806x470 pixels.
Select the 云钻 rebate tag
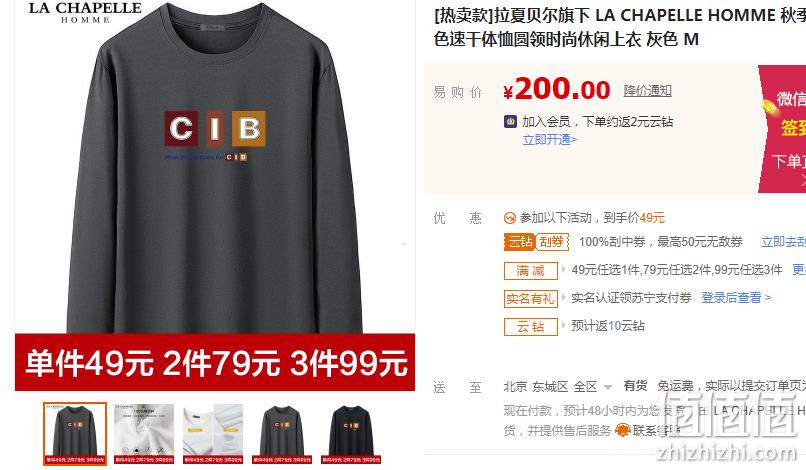[x=530, y=326]
